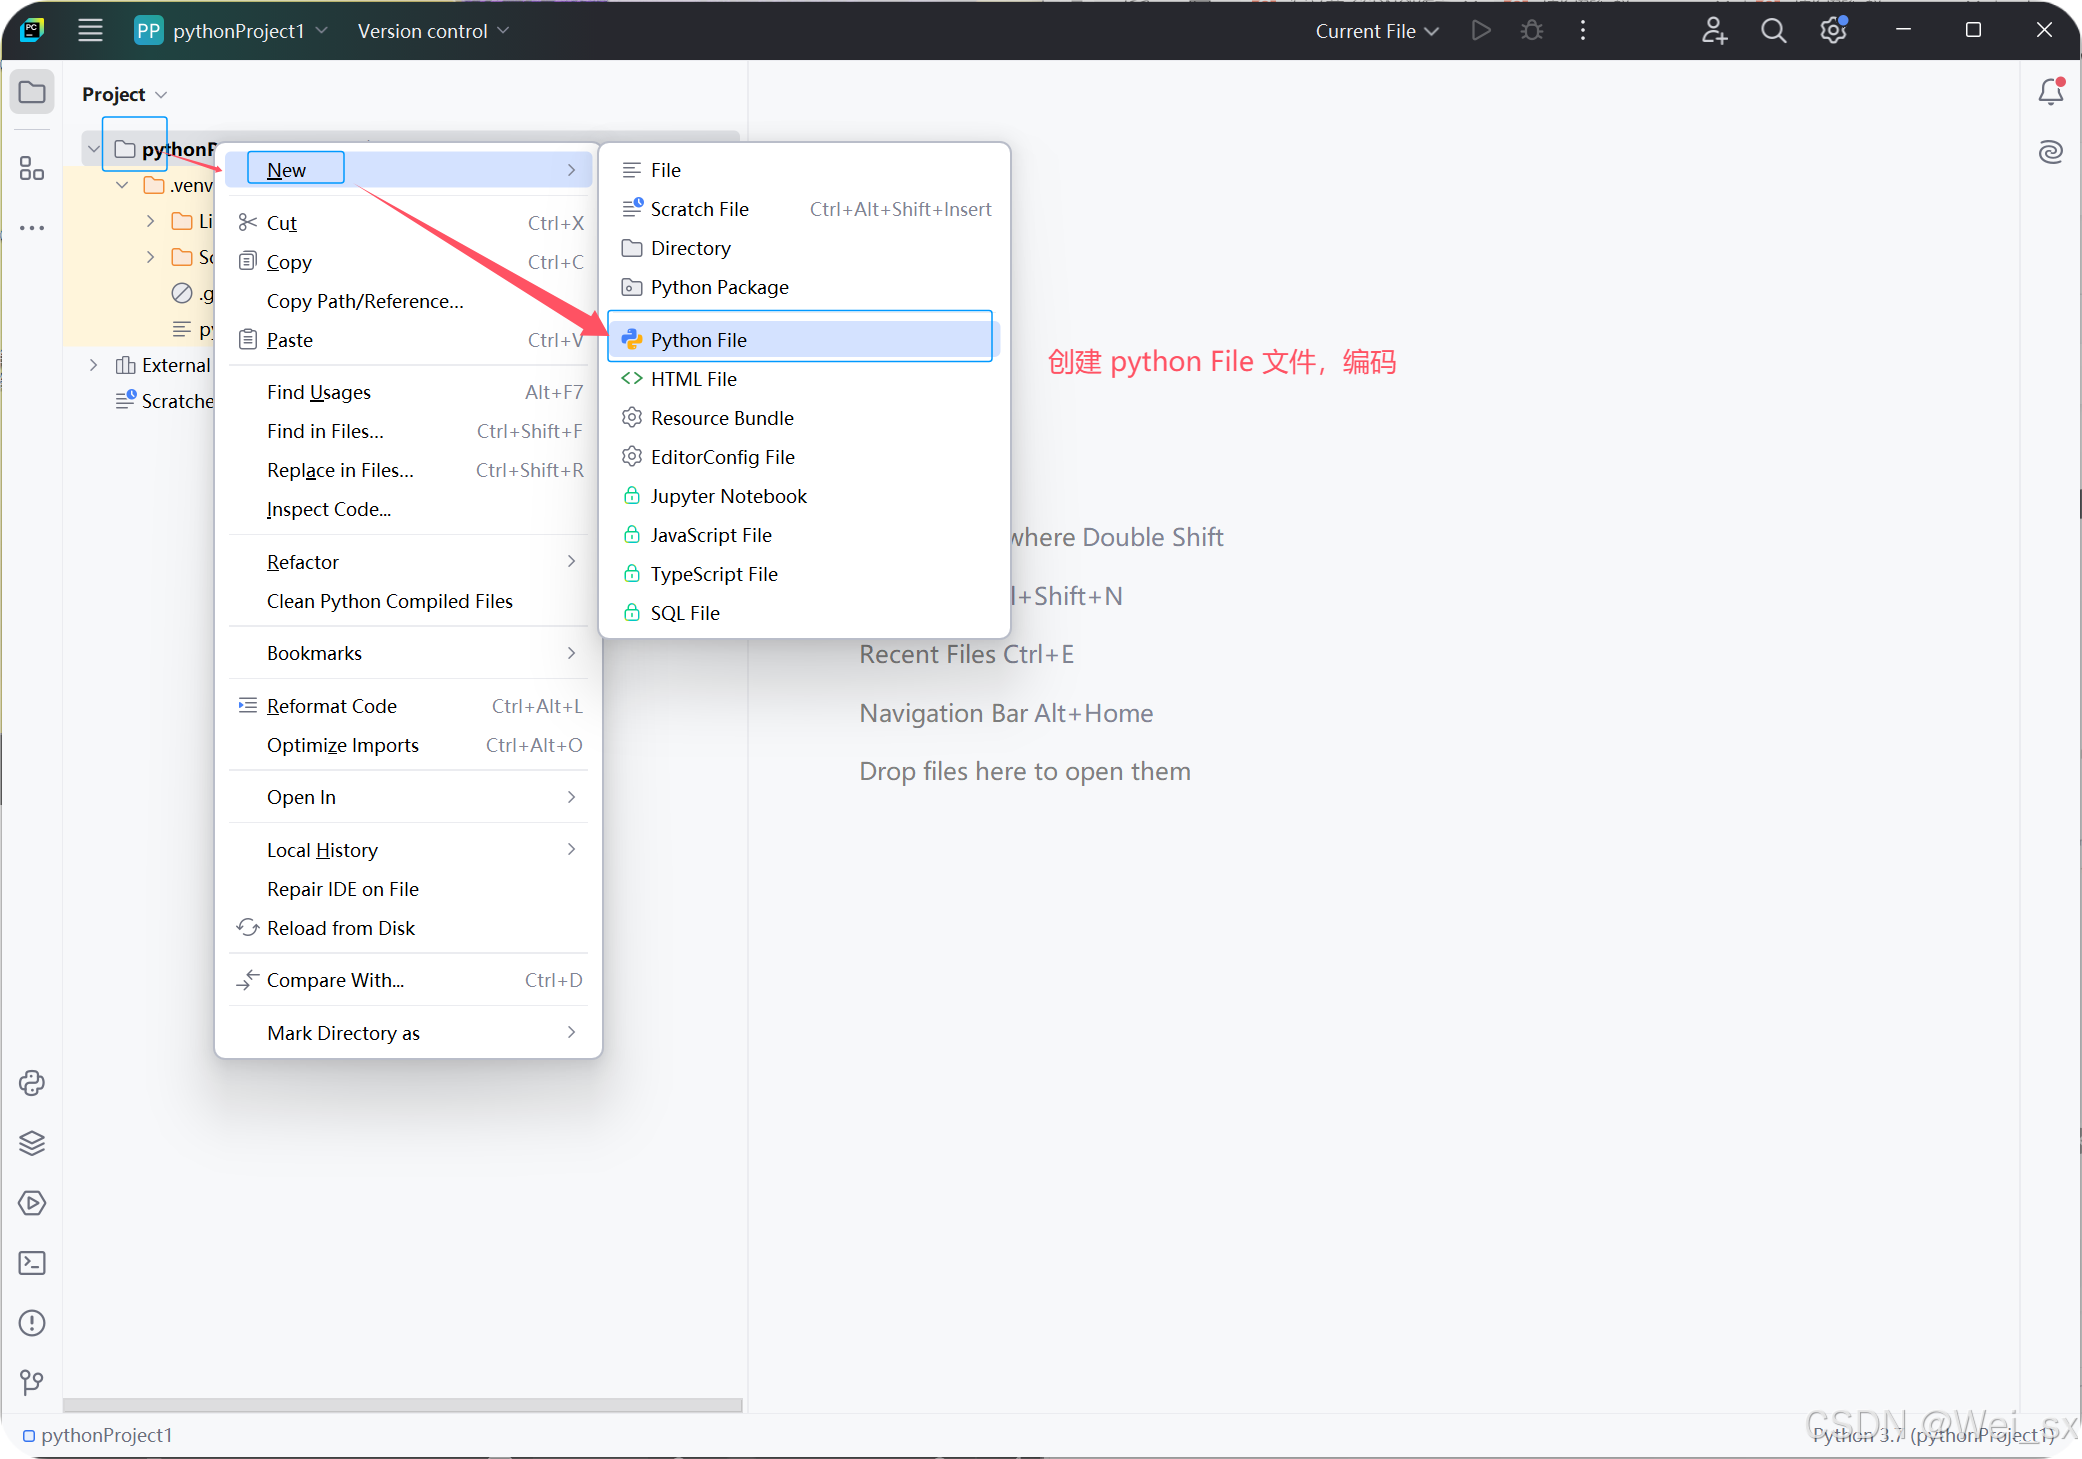Open the Structure tool window

click(32, 168)
